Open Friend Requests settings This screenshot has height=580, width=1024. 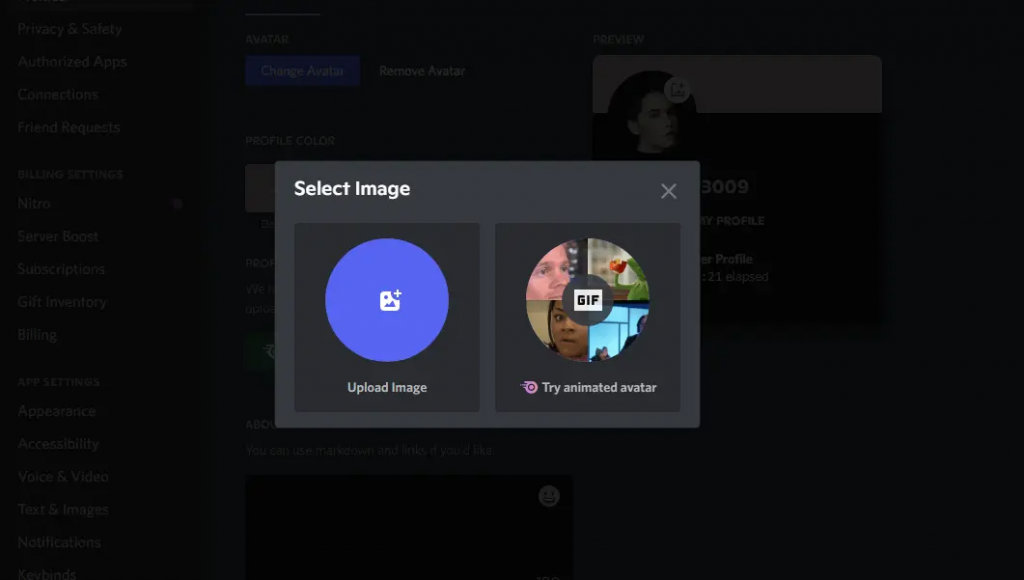(x=69, y=127)
